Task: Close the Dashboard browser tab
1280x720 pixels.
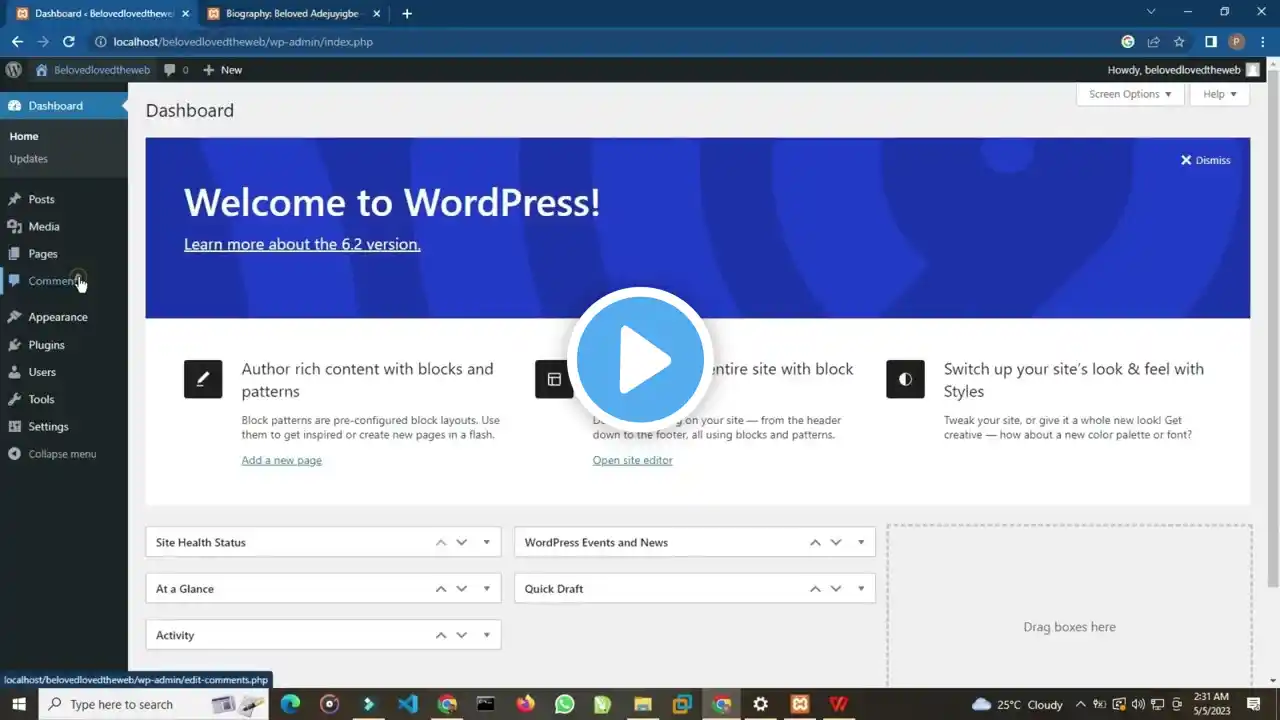Action: 185,14
